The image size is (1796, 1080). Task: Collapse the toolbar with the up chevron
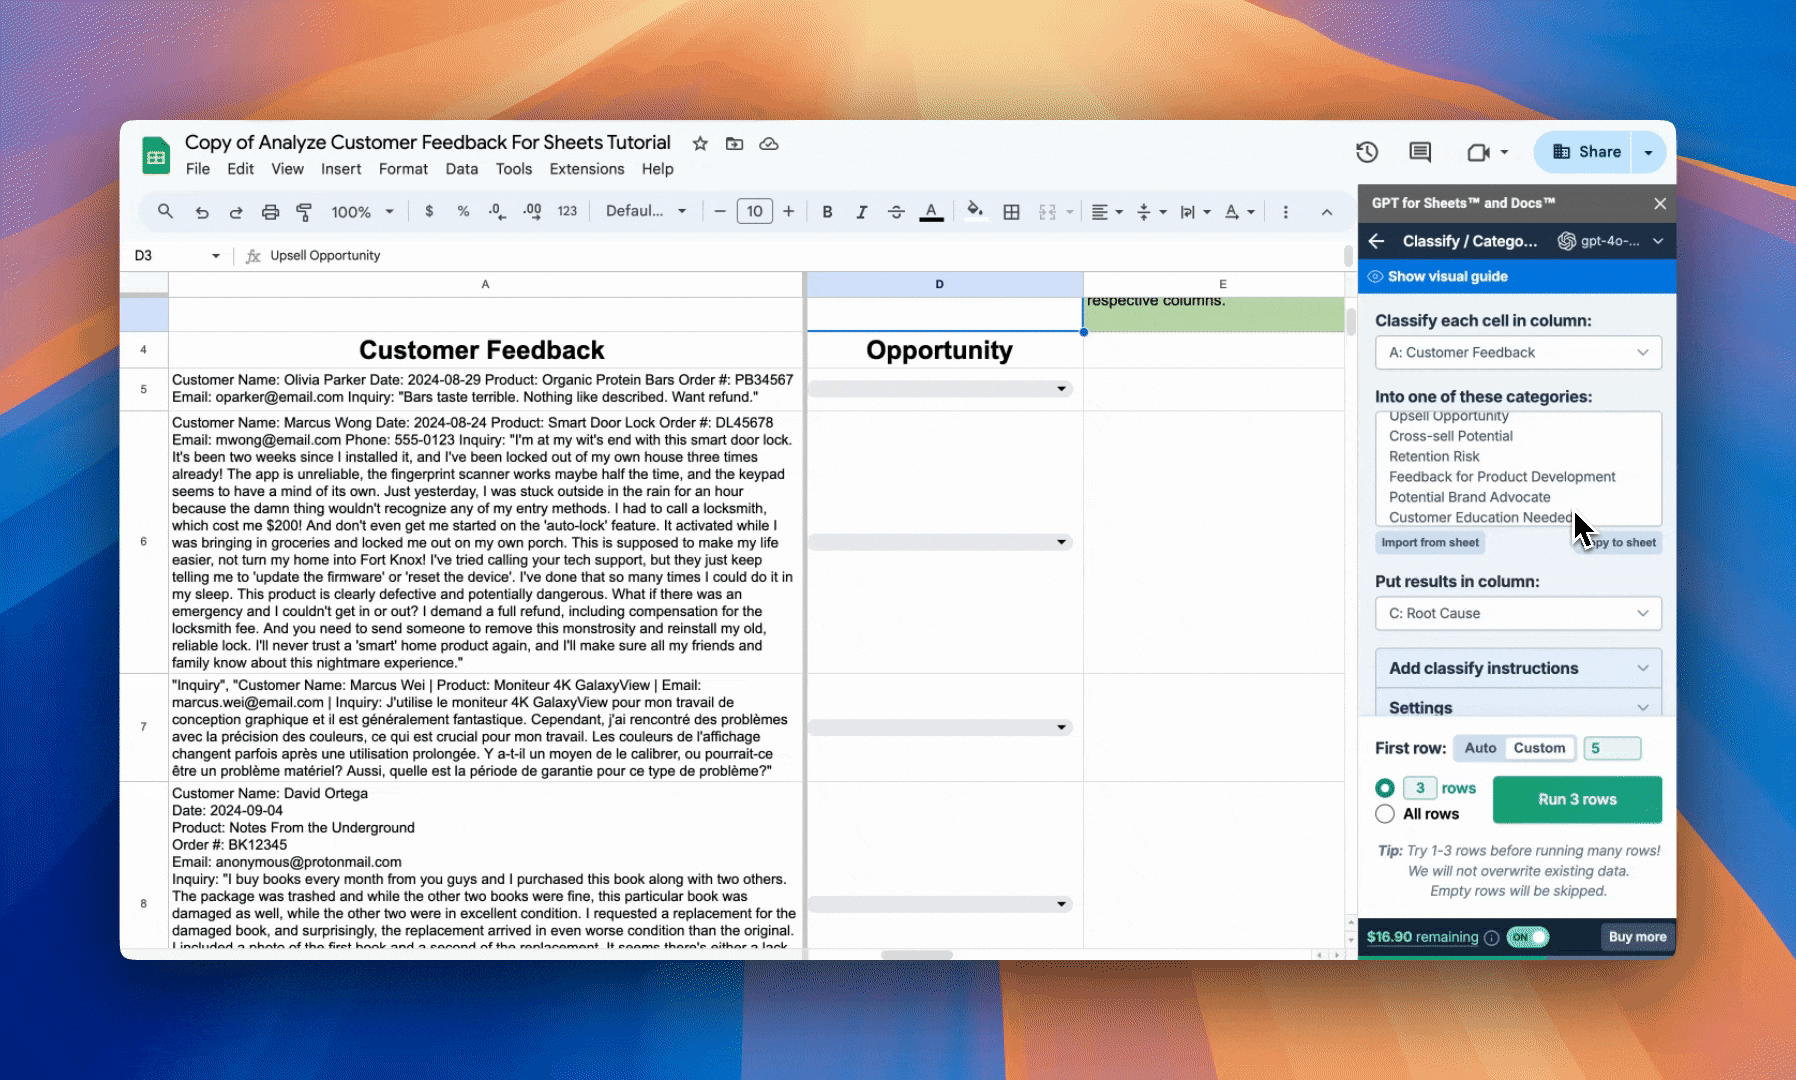(x=1327, y=212)
